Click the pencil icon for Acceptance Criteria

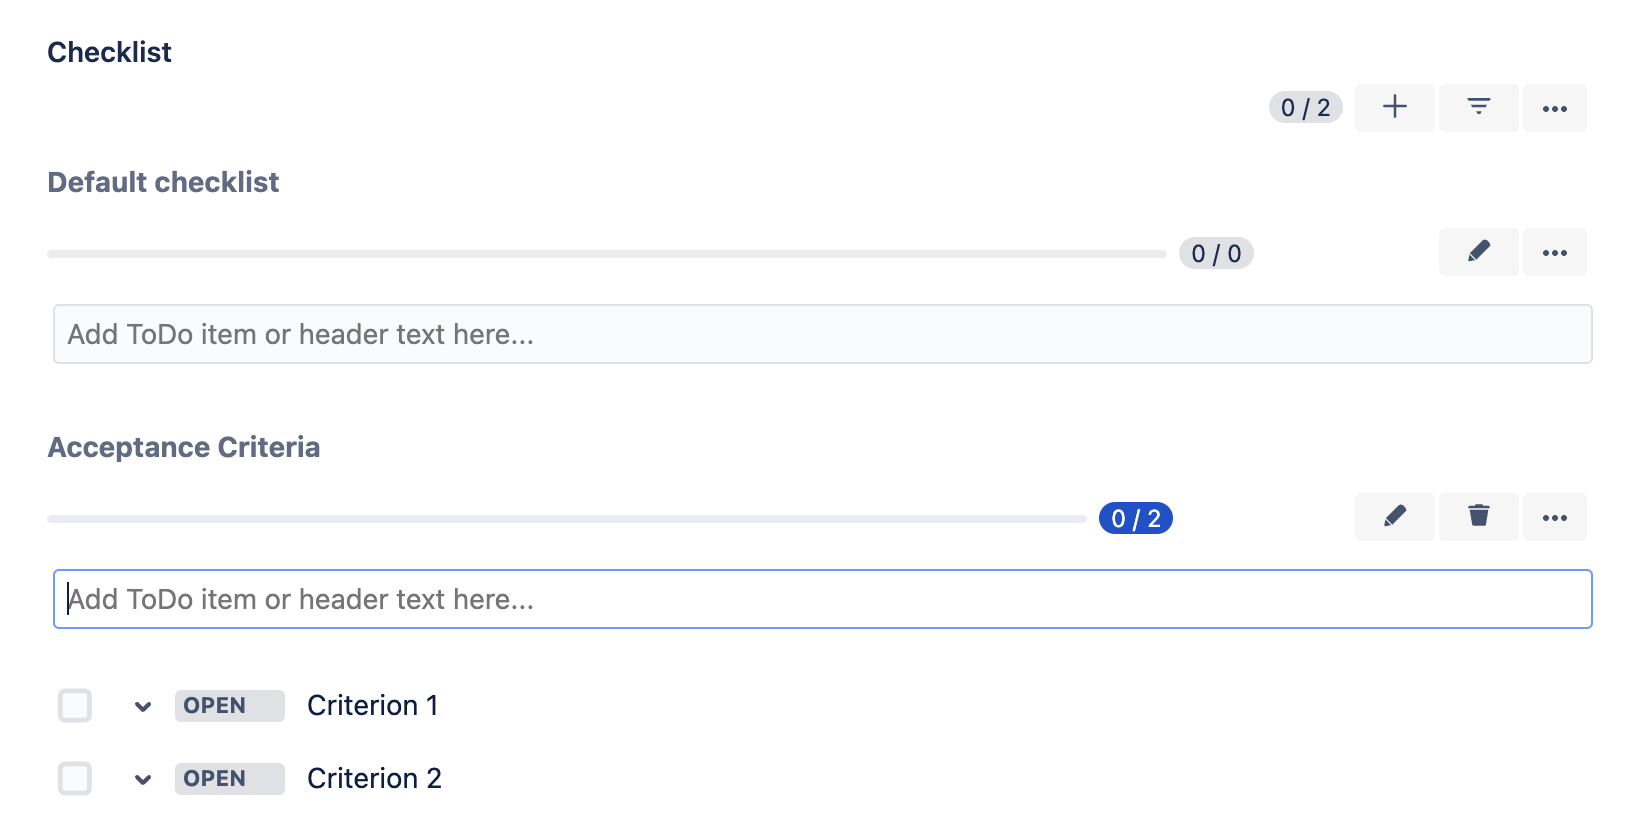point(1394,517)
